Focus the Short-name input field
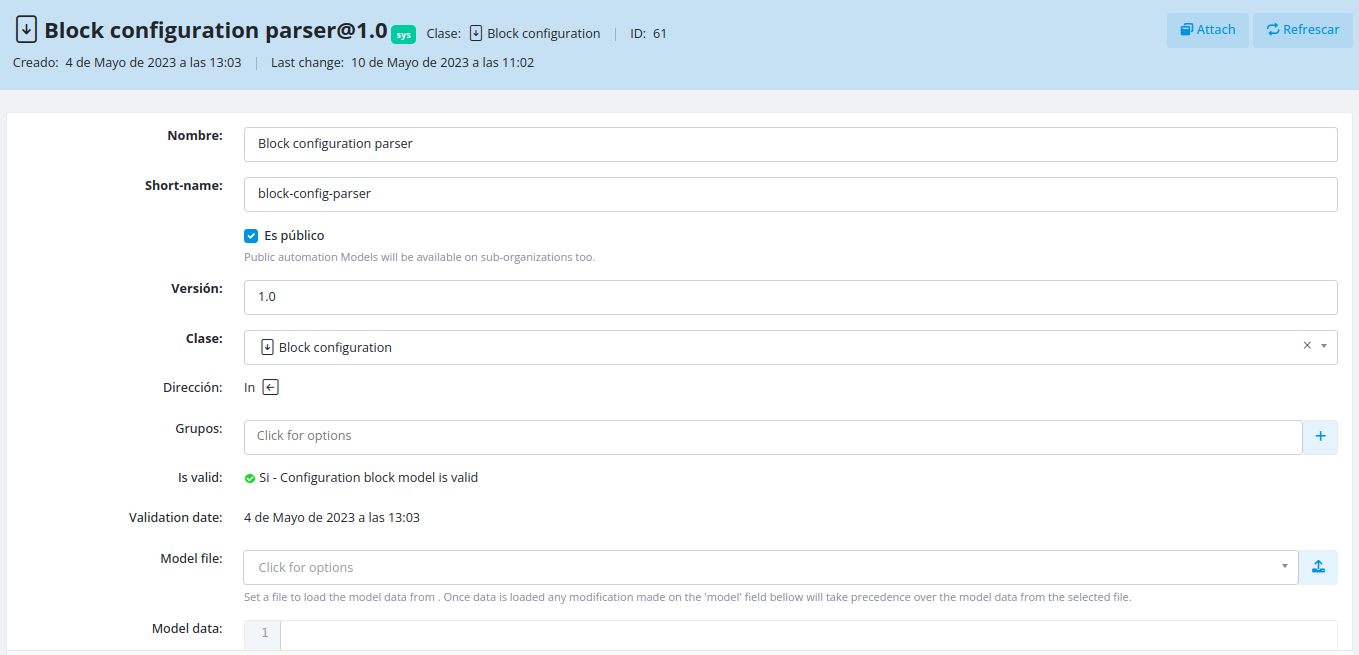The width and height of the screenshot is (1359, 655). click(x=790, y=194)
